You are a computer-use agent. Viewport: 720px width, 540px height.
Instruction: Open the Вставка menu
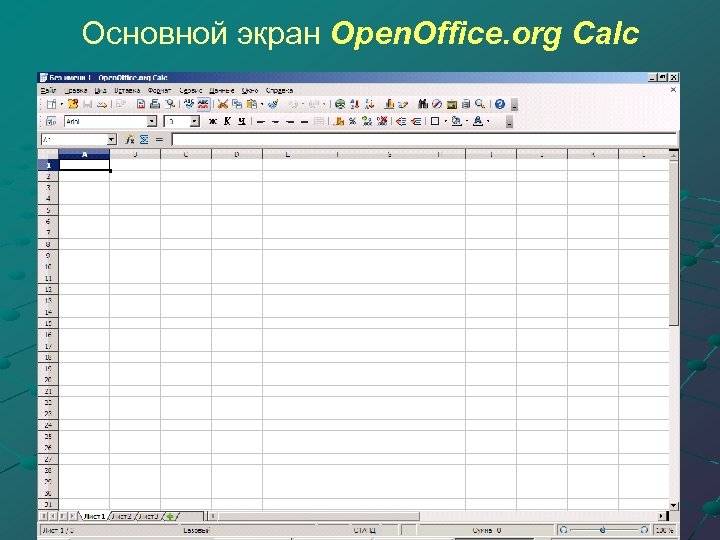(x=127, y=90)
